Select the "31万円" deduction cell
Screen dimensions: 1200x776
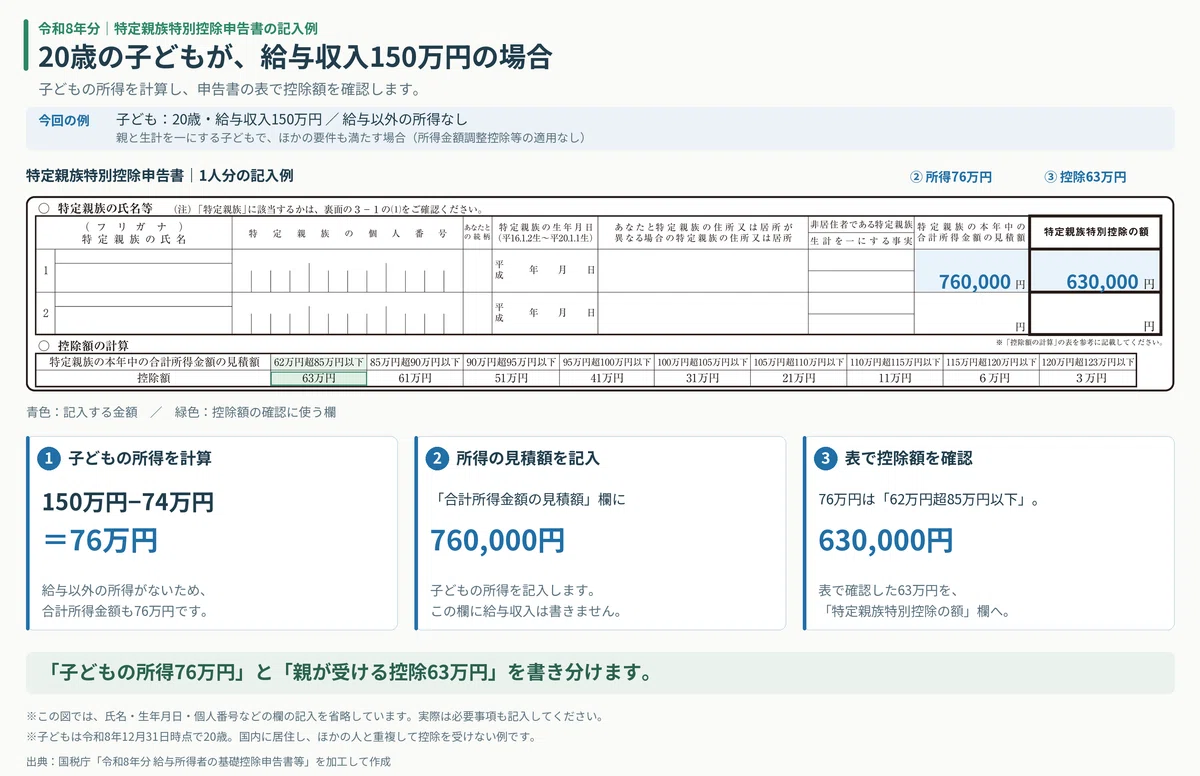coord(703,378)
